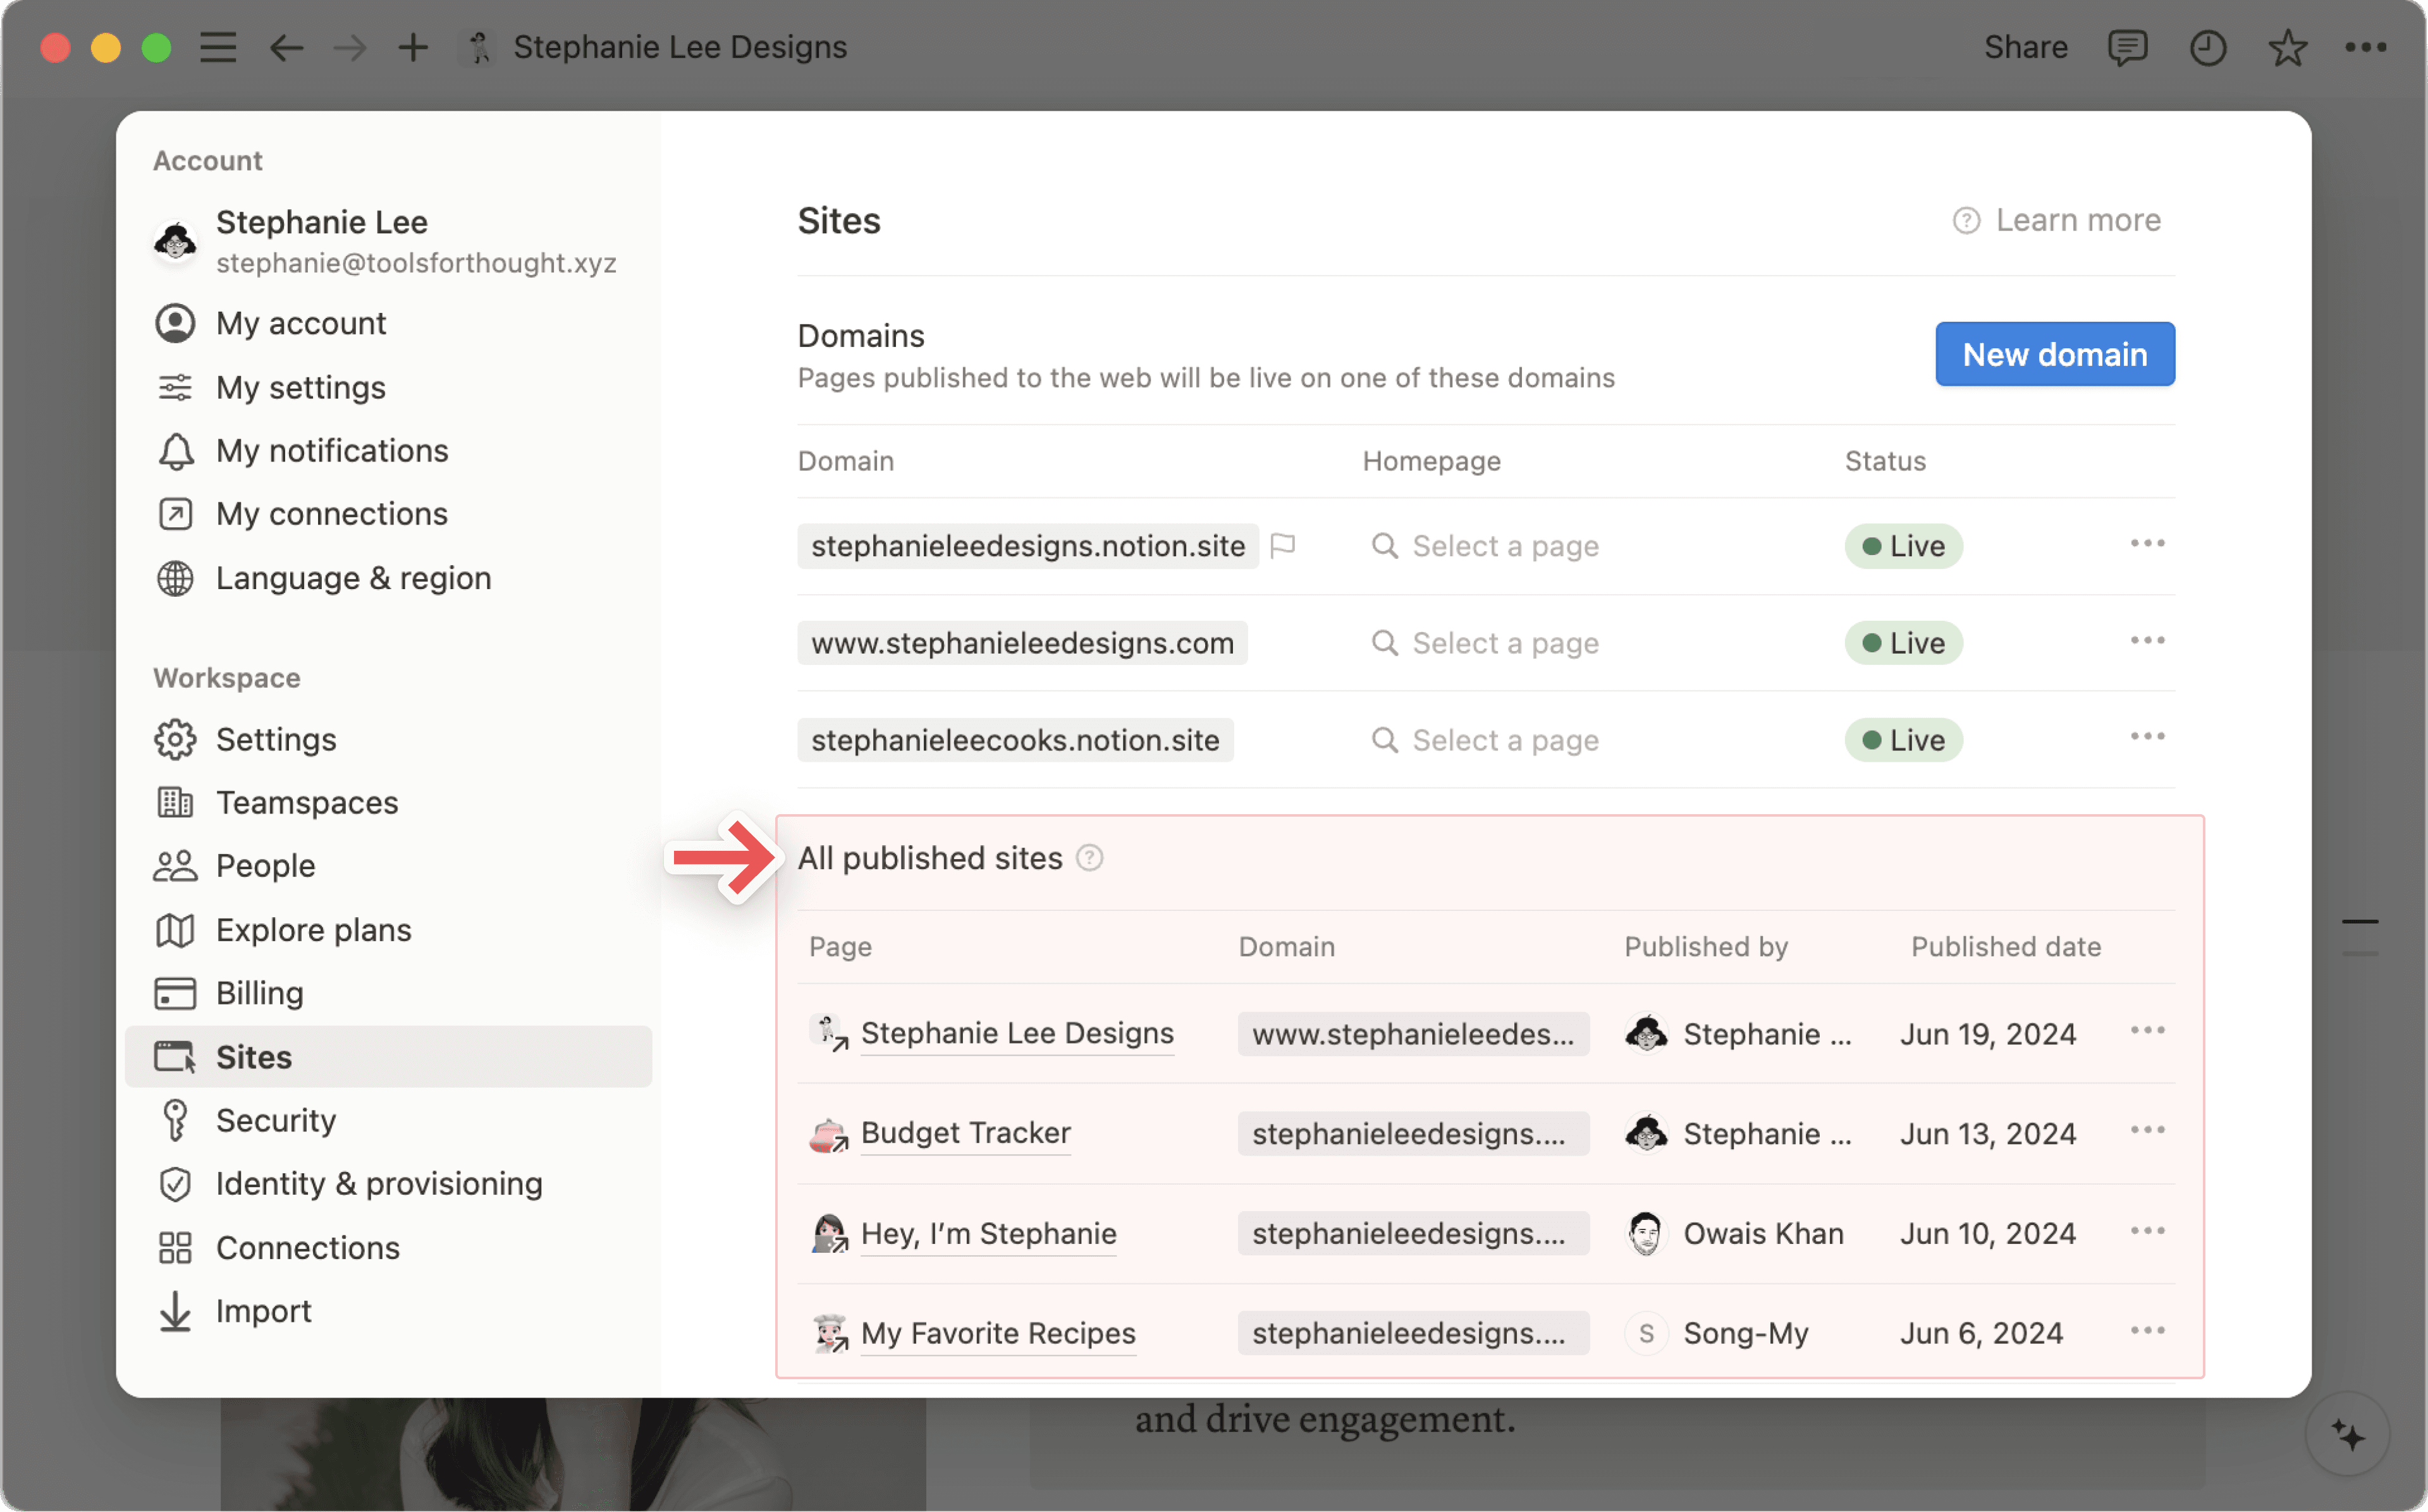Go to My notifications settings
Image resolution: width=2428 pixels, height=1512 pixels.
click(x=332, y=451)
